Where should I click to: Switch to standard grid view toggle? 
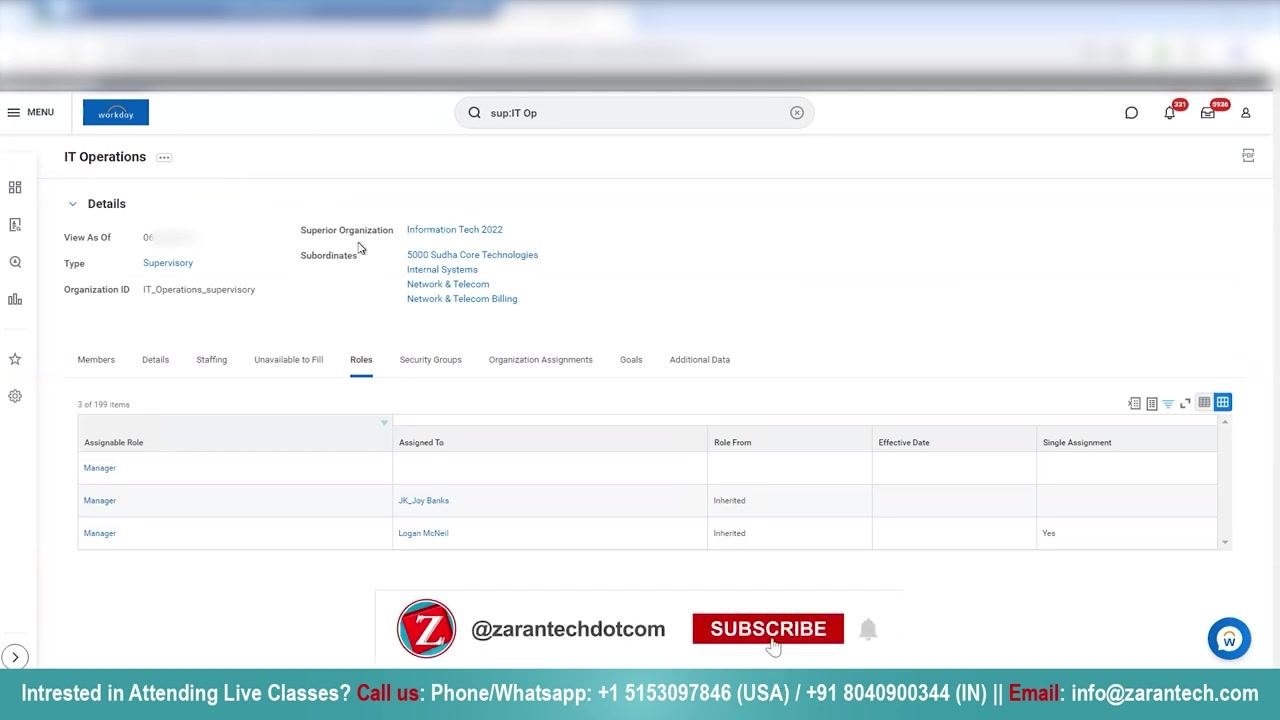1223,402
